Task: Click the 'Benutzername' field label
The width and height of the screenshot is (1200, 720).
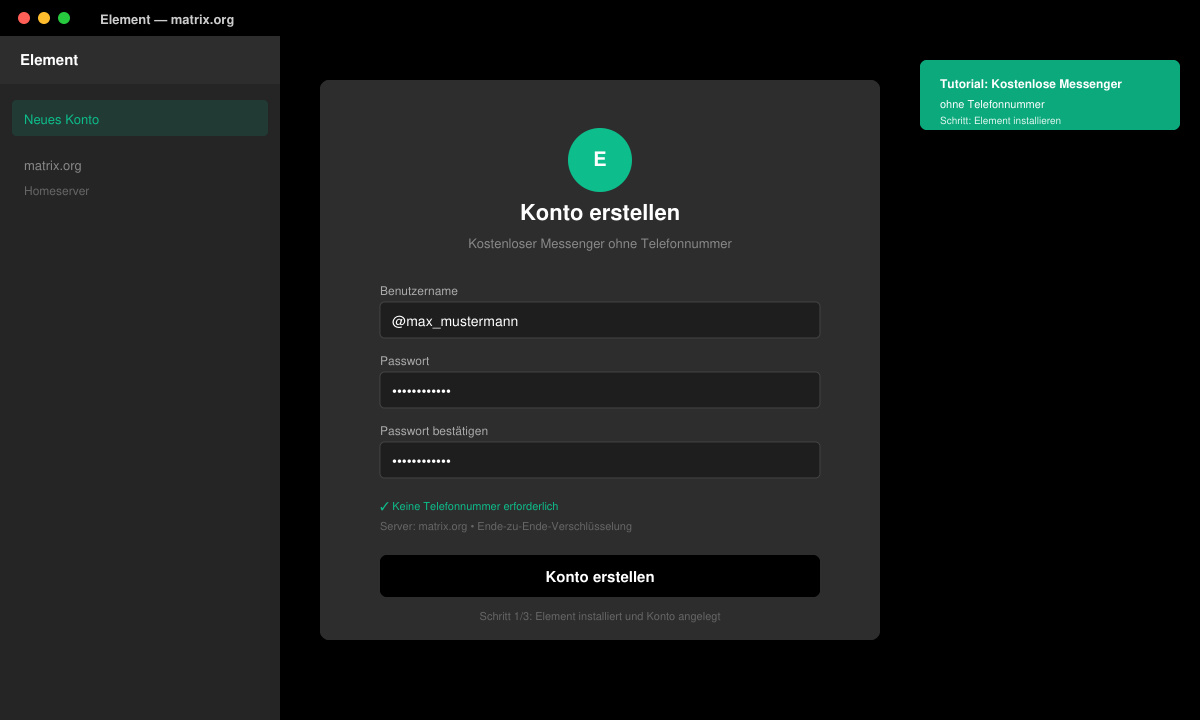Action: (x=419, y=291)
